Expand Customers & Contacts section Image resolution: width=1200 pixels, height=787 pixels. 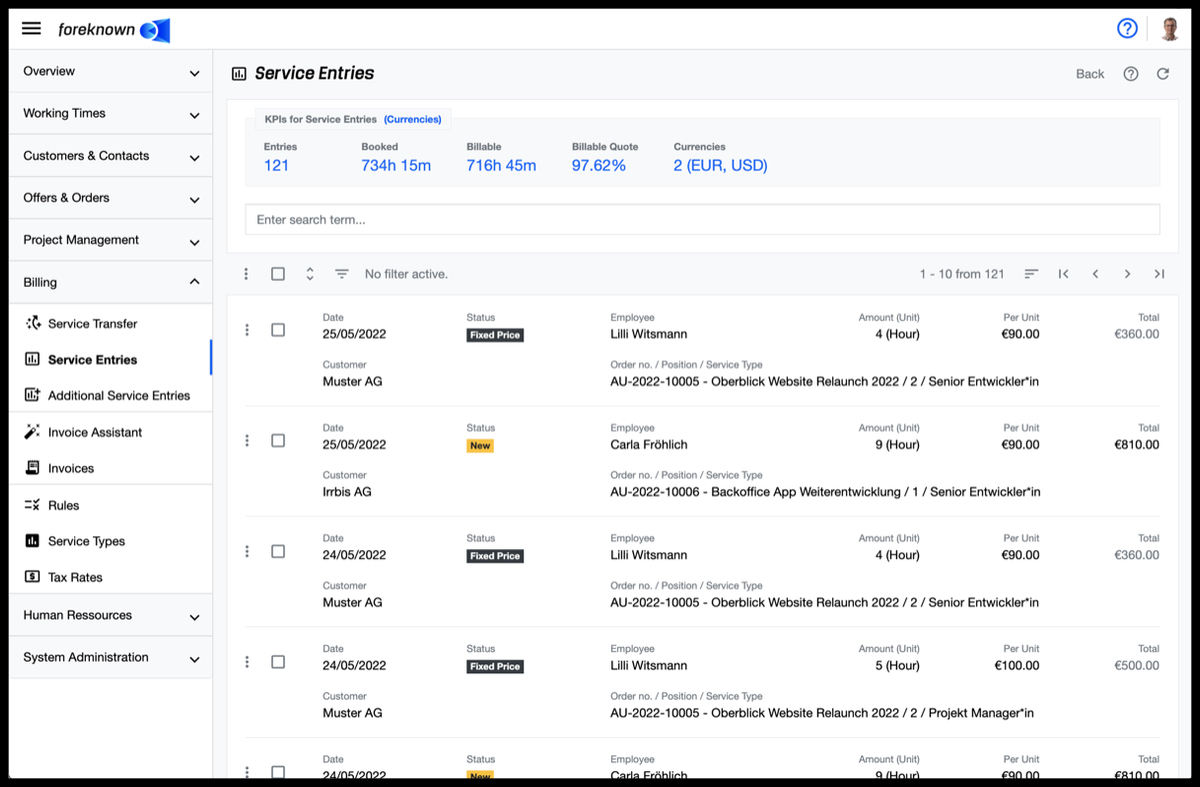coord(110,156)
